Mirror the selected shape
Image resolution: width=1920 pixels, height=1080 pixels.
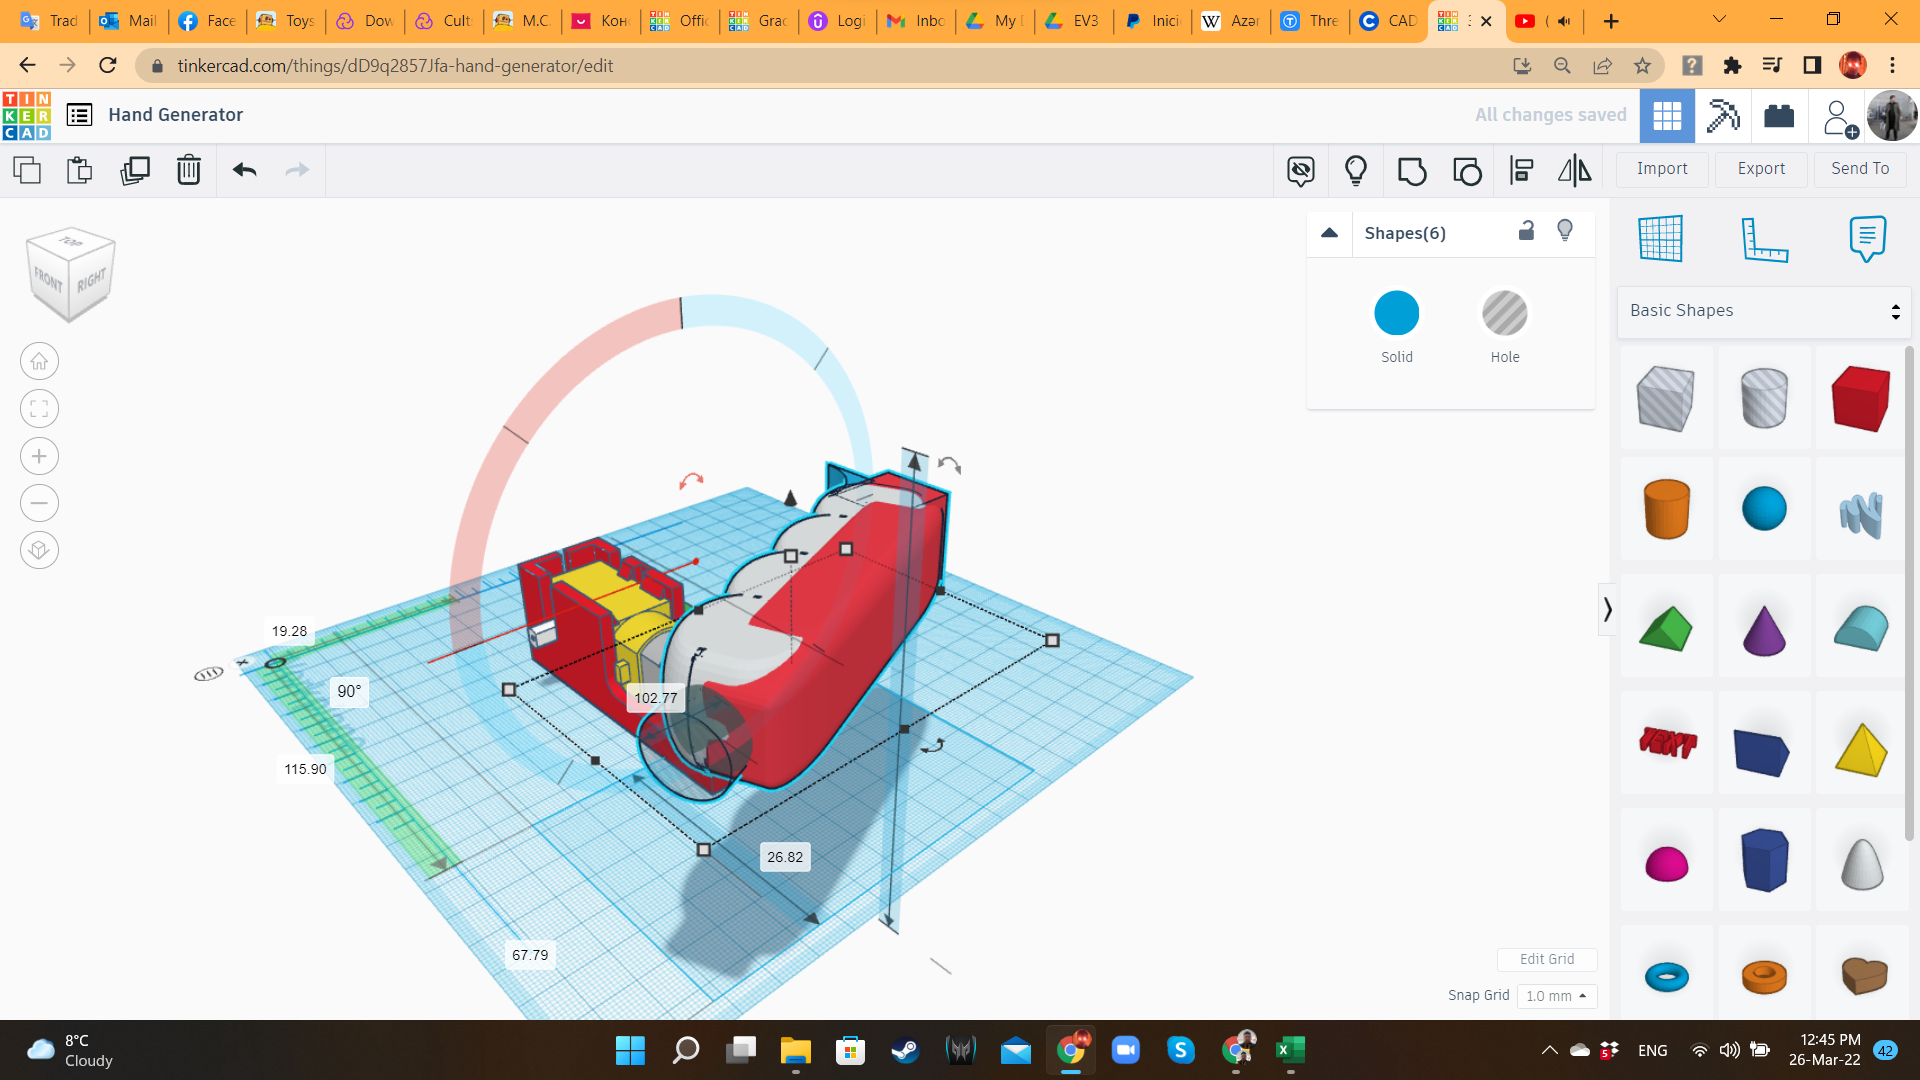coord(1573,171)
